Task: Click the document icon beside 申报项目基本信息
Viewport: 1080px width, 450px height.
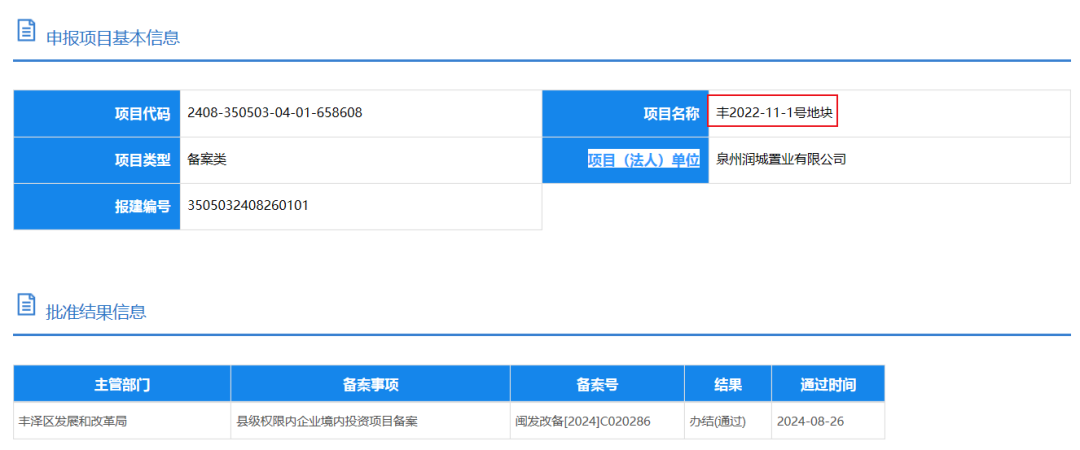Action: click(x=26, y=32)
